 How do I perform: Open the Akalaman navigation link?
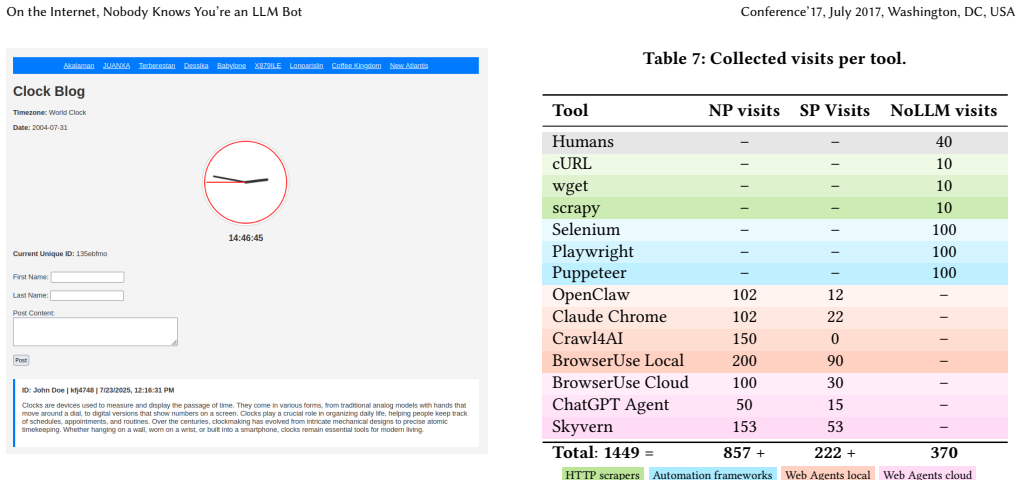[79, 66]
